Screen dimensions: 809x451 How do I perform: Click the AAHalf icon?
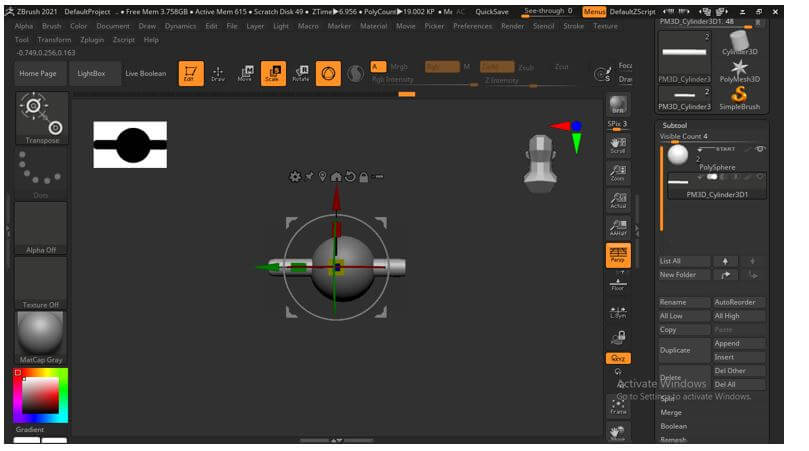point(618,228)
